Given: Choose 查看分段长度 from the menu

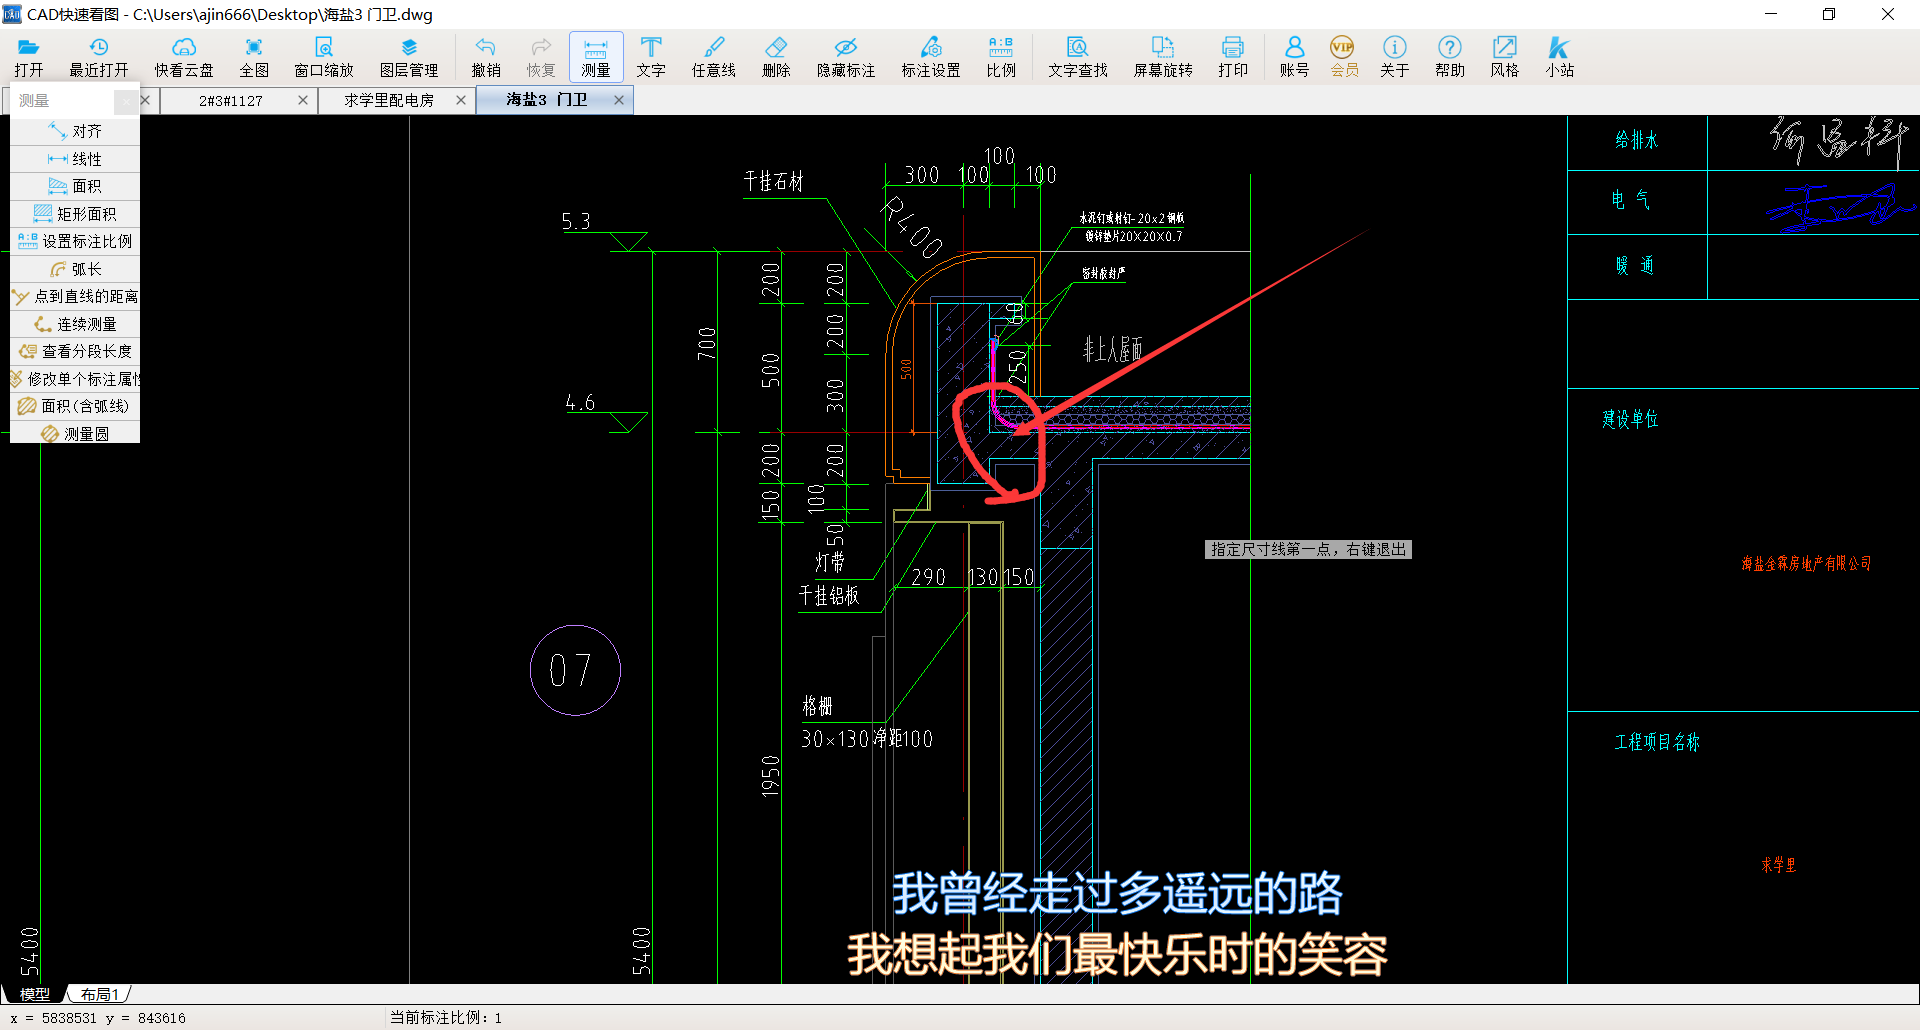Looking at the screenshot, I should (x=75, y=351).
